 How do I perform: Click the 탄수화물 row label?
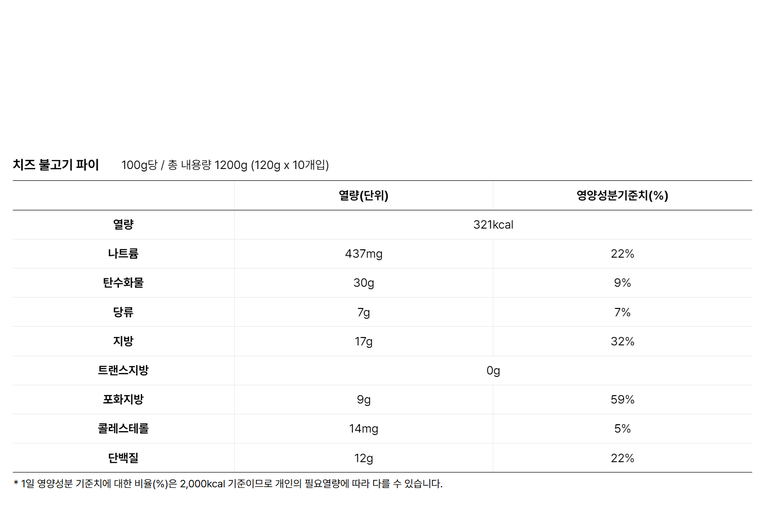pyautogui.click(x=123, y=283)
